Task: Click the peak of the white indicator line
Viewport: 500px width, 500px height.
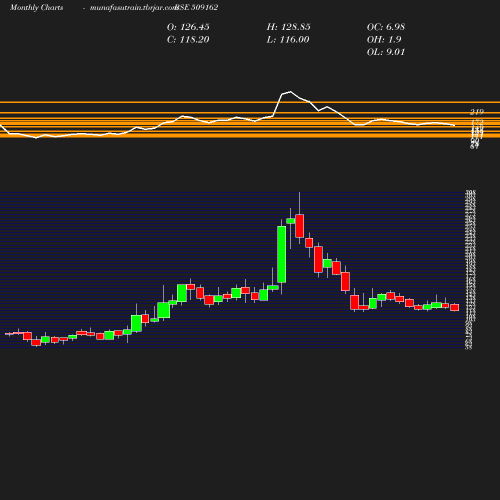Action: click(290, 92)
